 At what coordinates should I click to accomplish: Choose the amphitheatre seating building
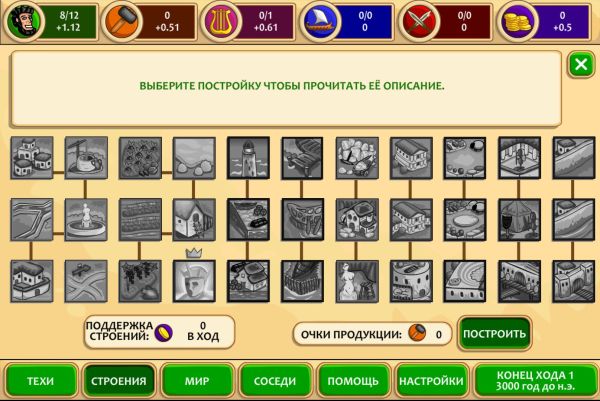click(465, 281)
